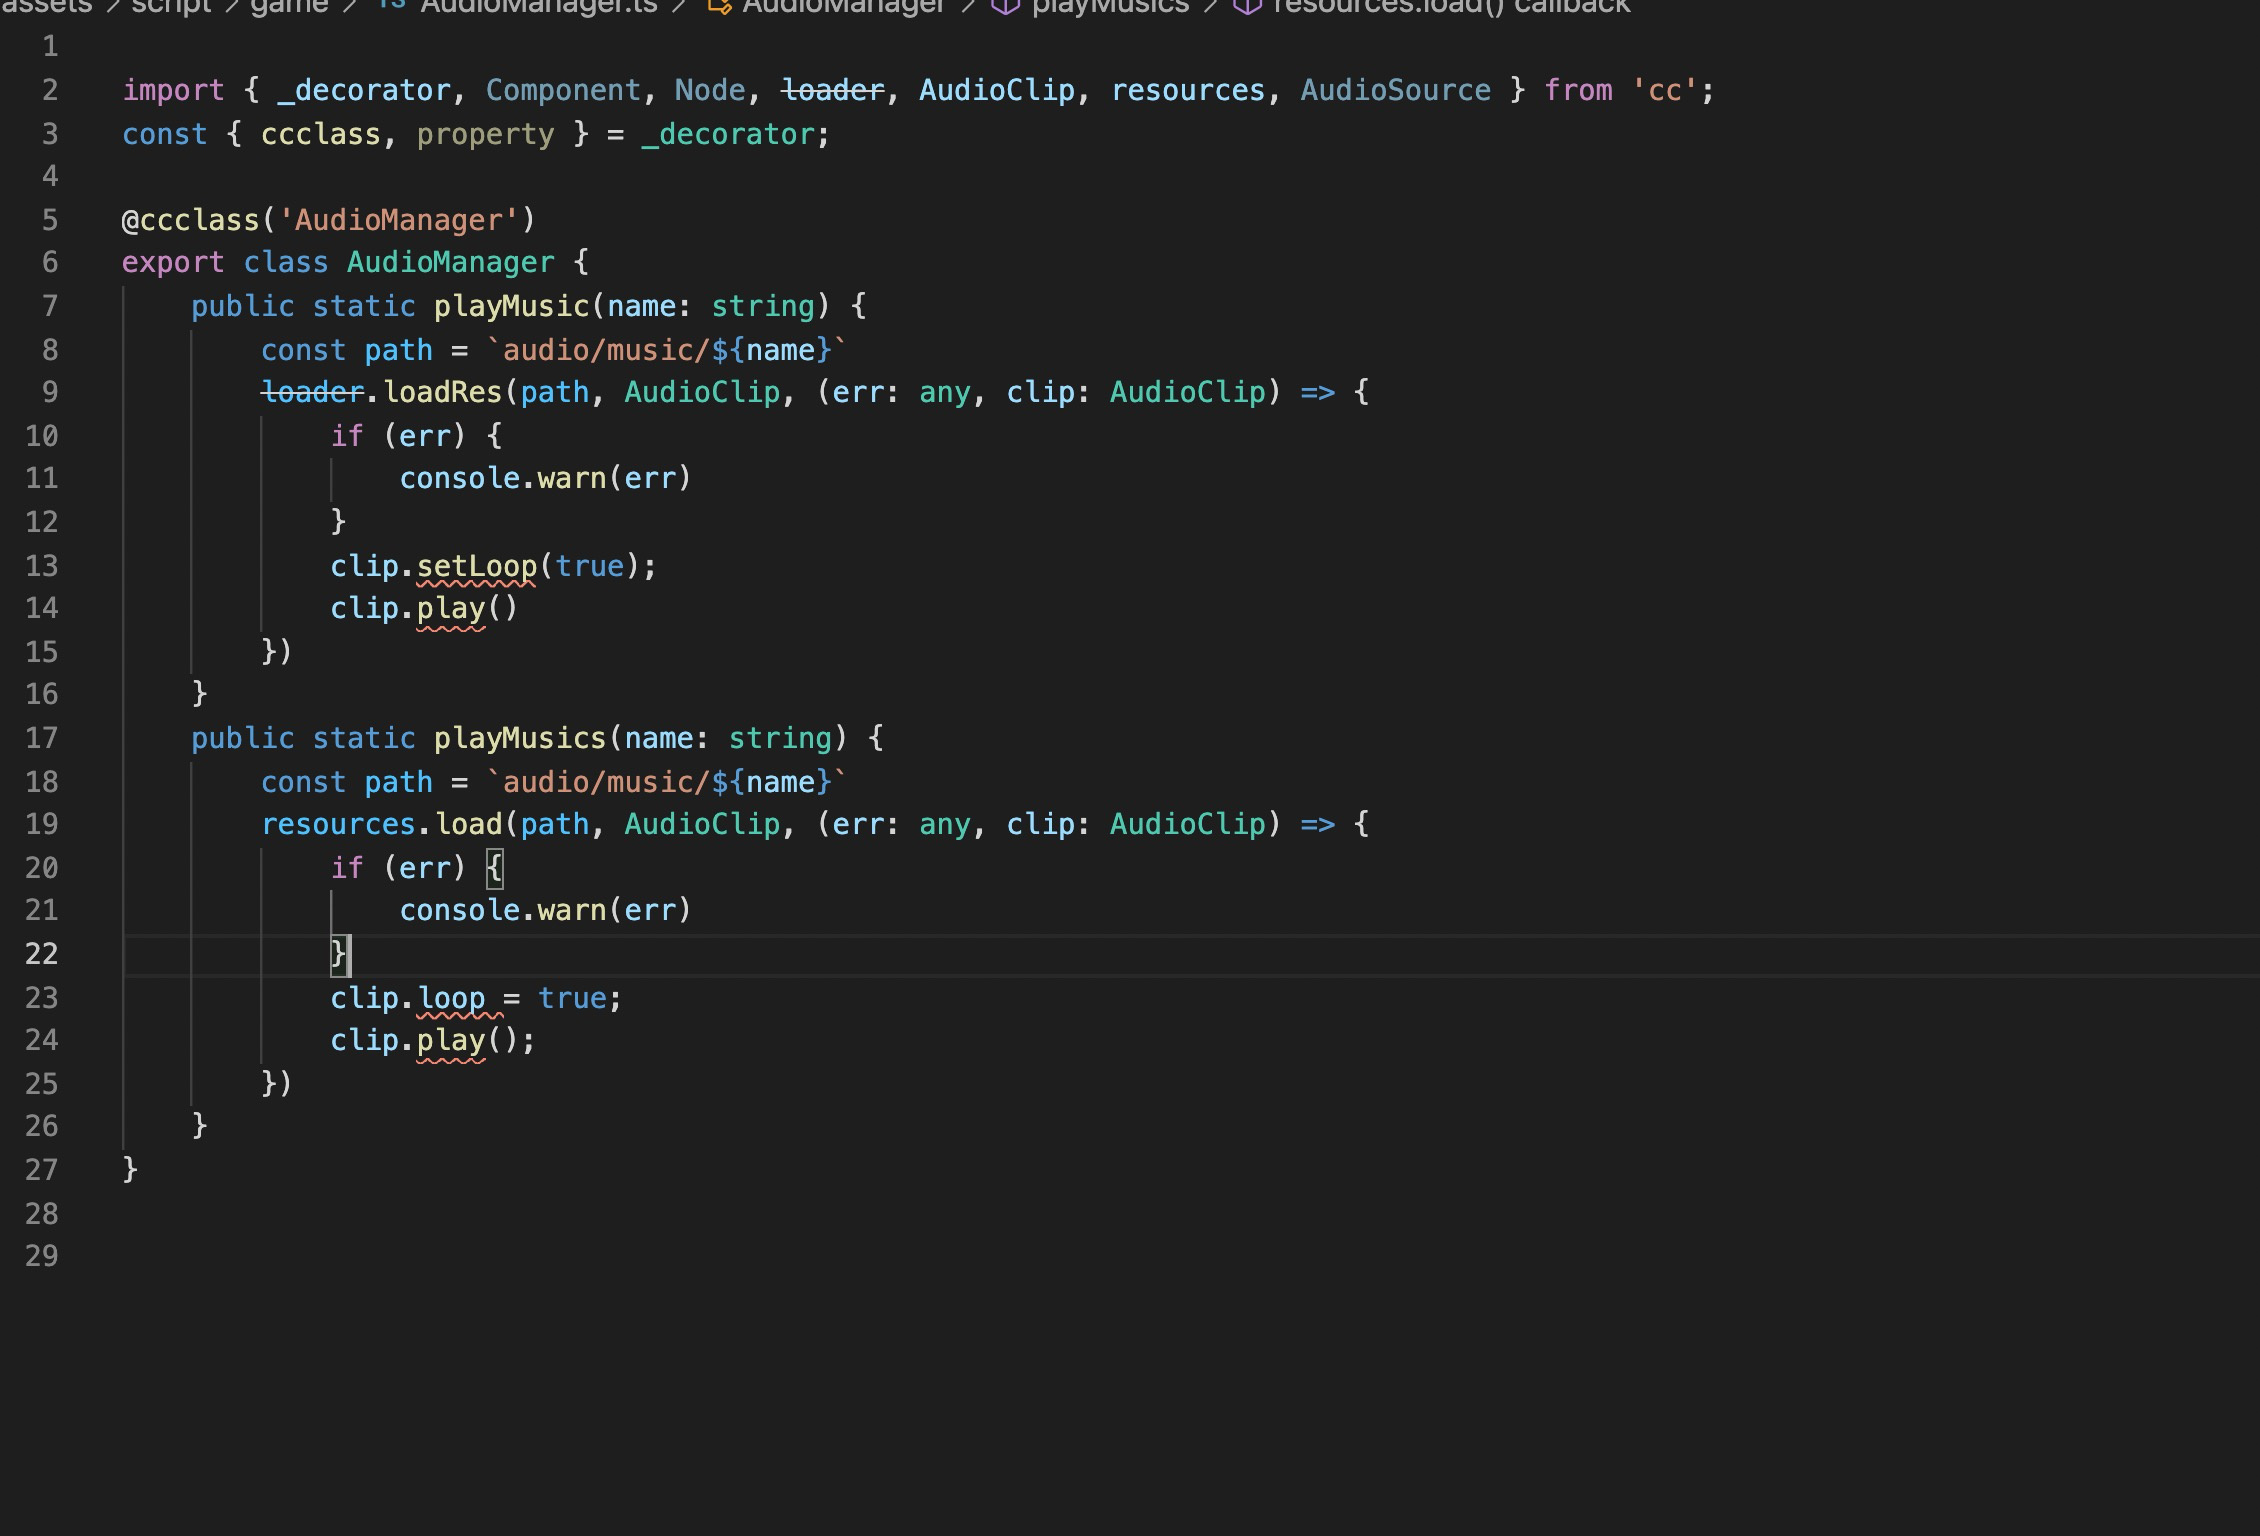Click the highlighted opening brace on line 20
The image size is (2260, 1536).
click(494, 868)
